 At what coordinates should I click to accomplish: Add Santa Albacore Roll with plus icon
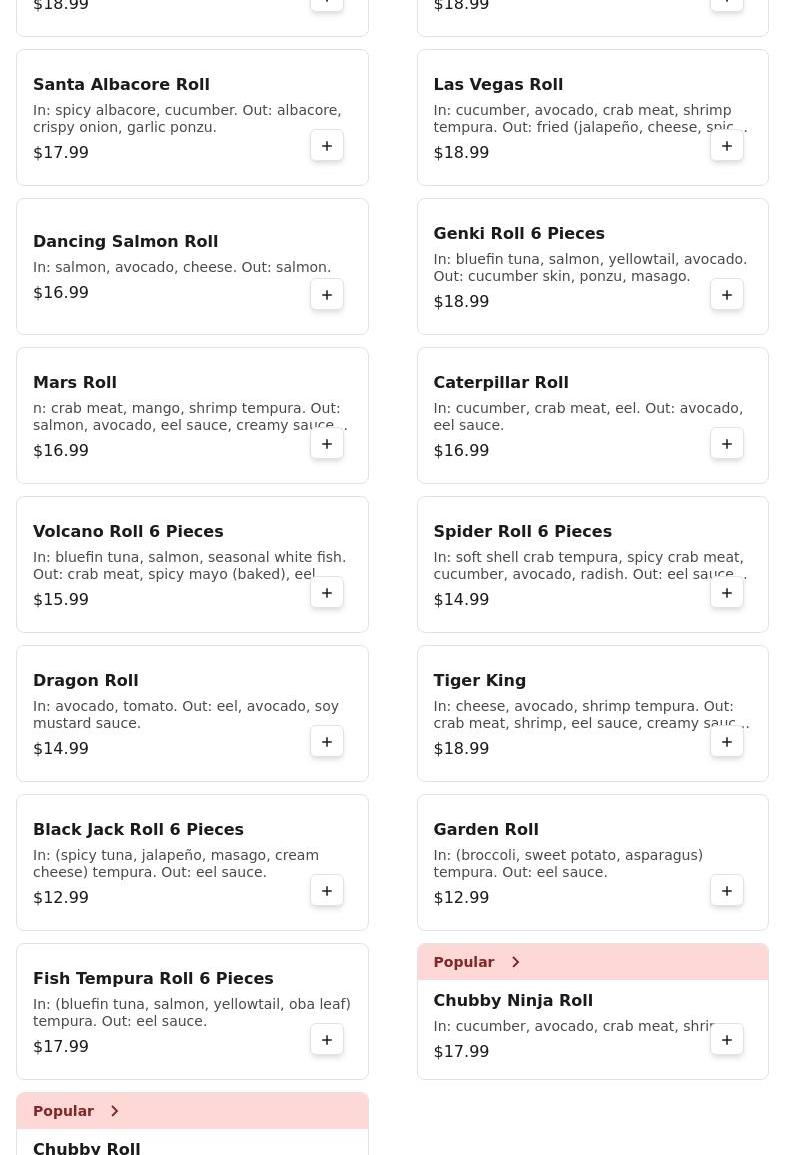click(327, 146)
